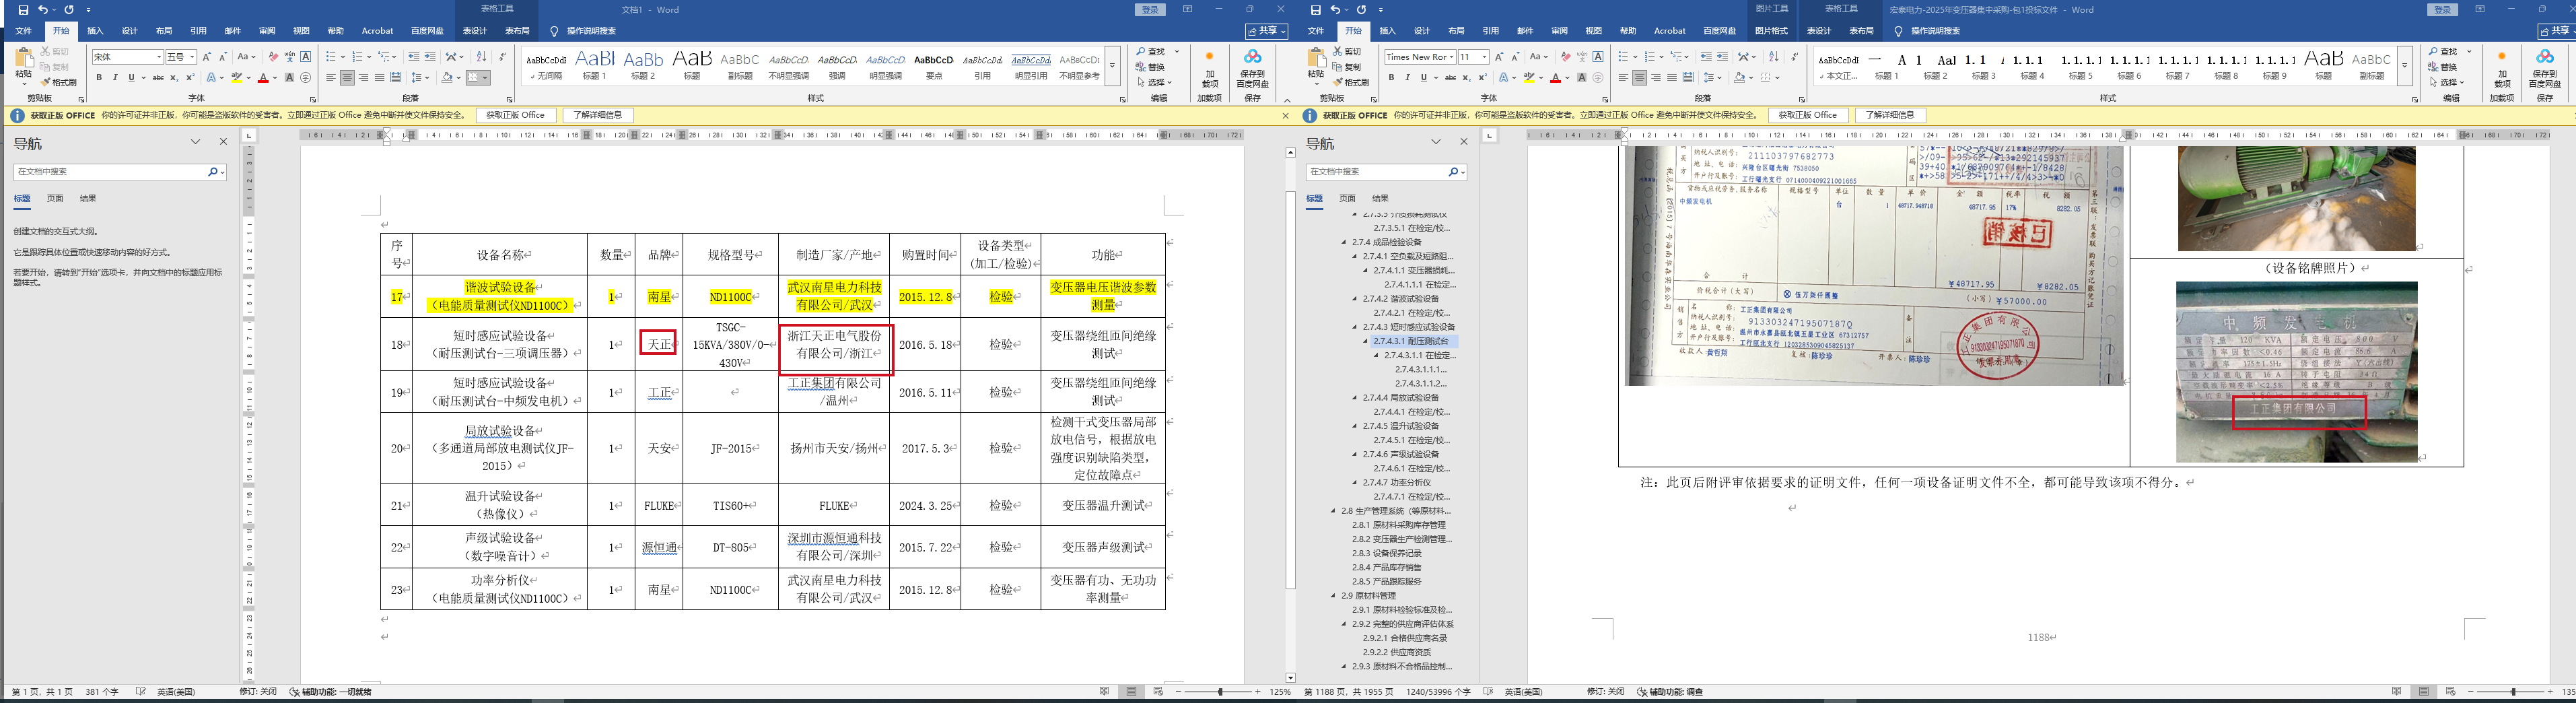2576x703 pixels.
Task: Open font name dropdown showing 宋体
Action: [x=158, y=57]
